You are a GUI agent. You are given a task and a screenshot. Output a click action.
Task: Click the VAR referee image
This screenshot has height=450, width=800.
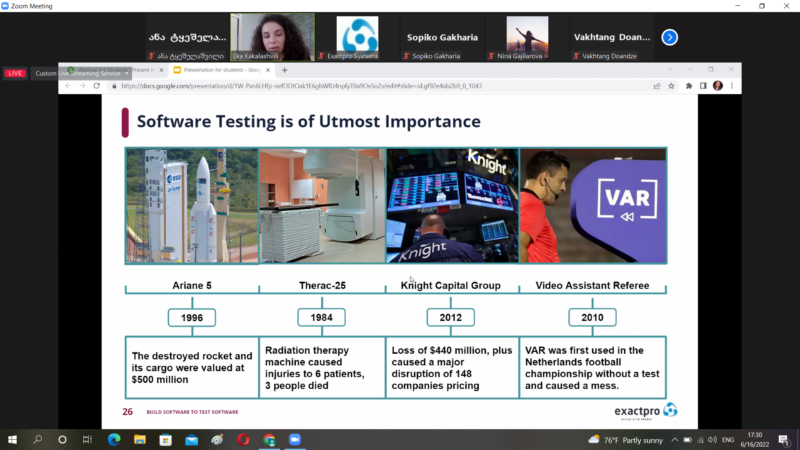pos(593,206)
